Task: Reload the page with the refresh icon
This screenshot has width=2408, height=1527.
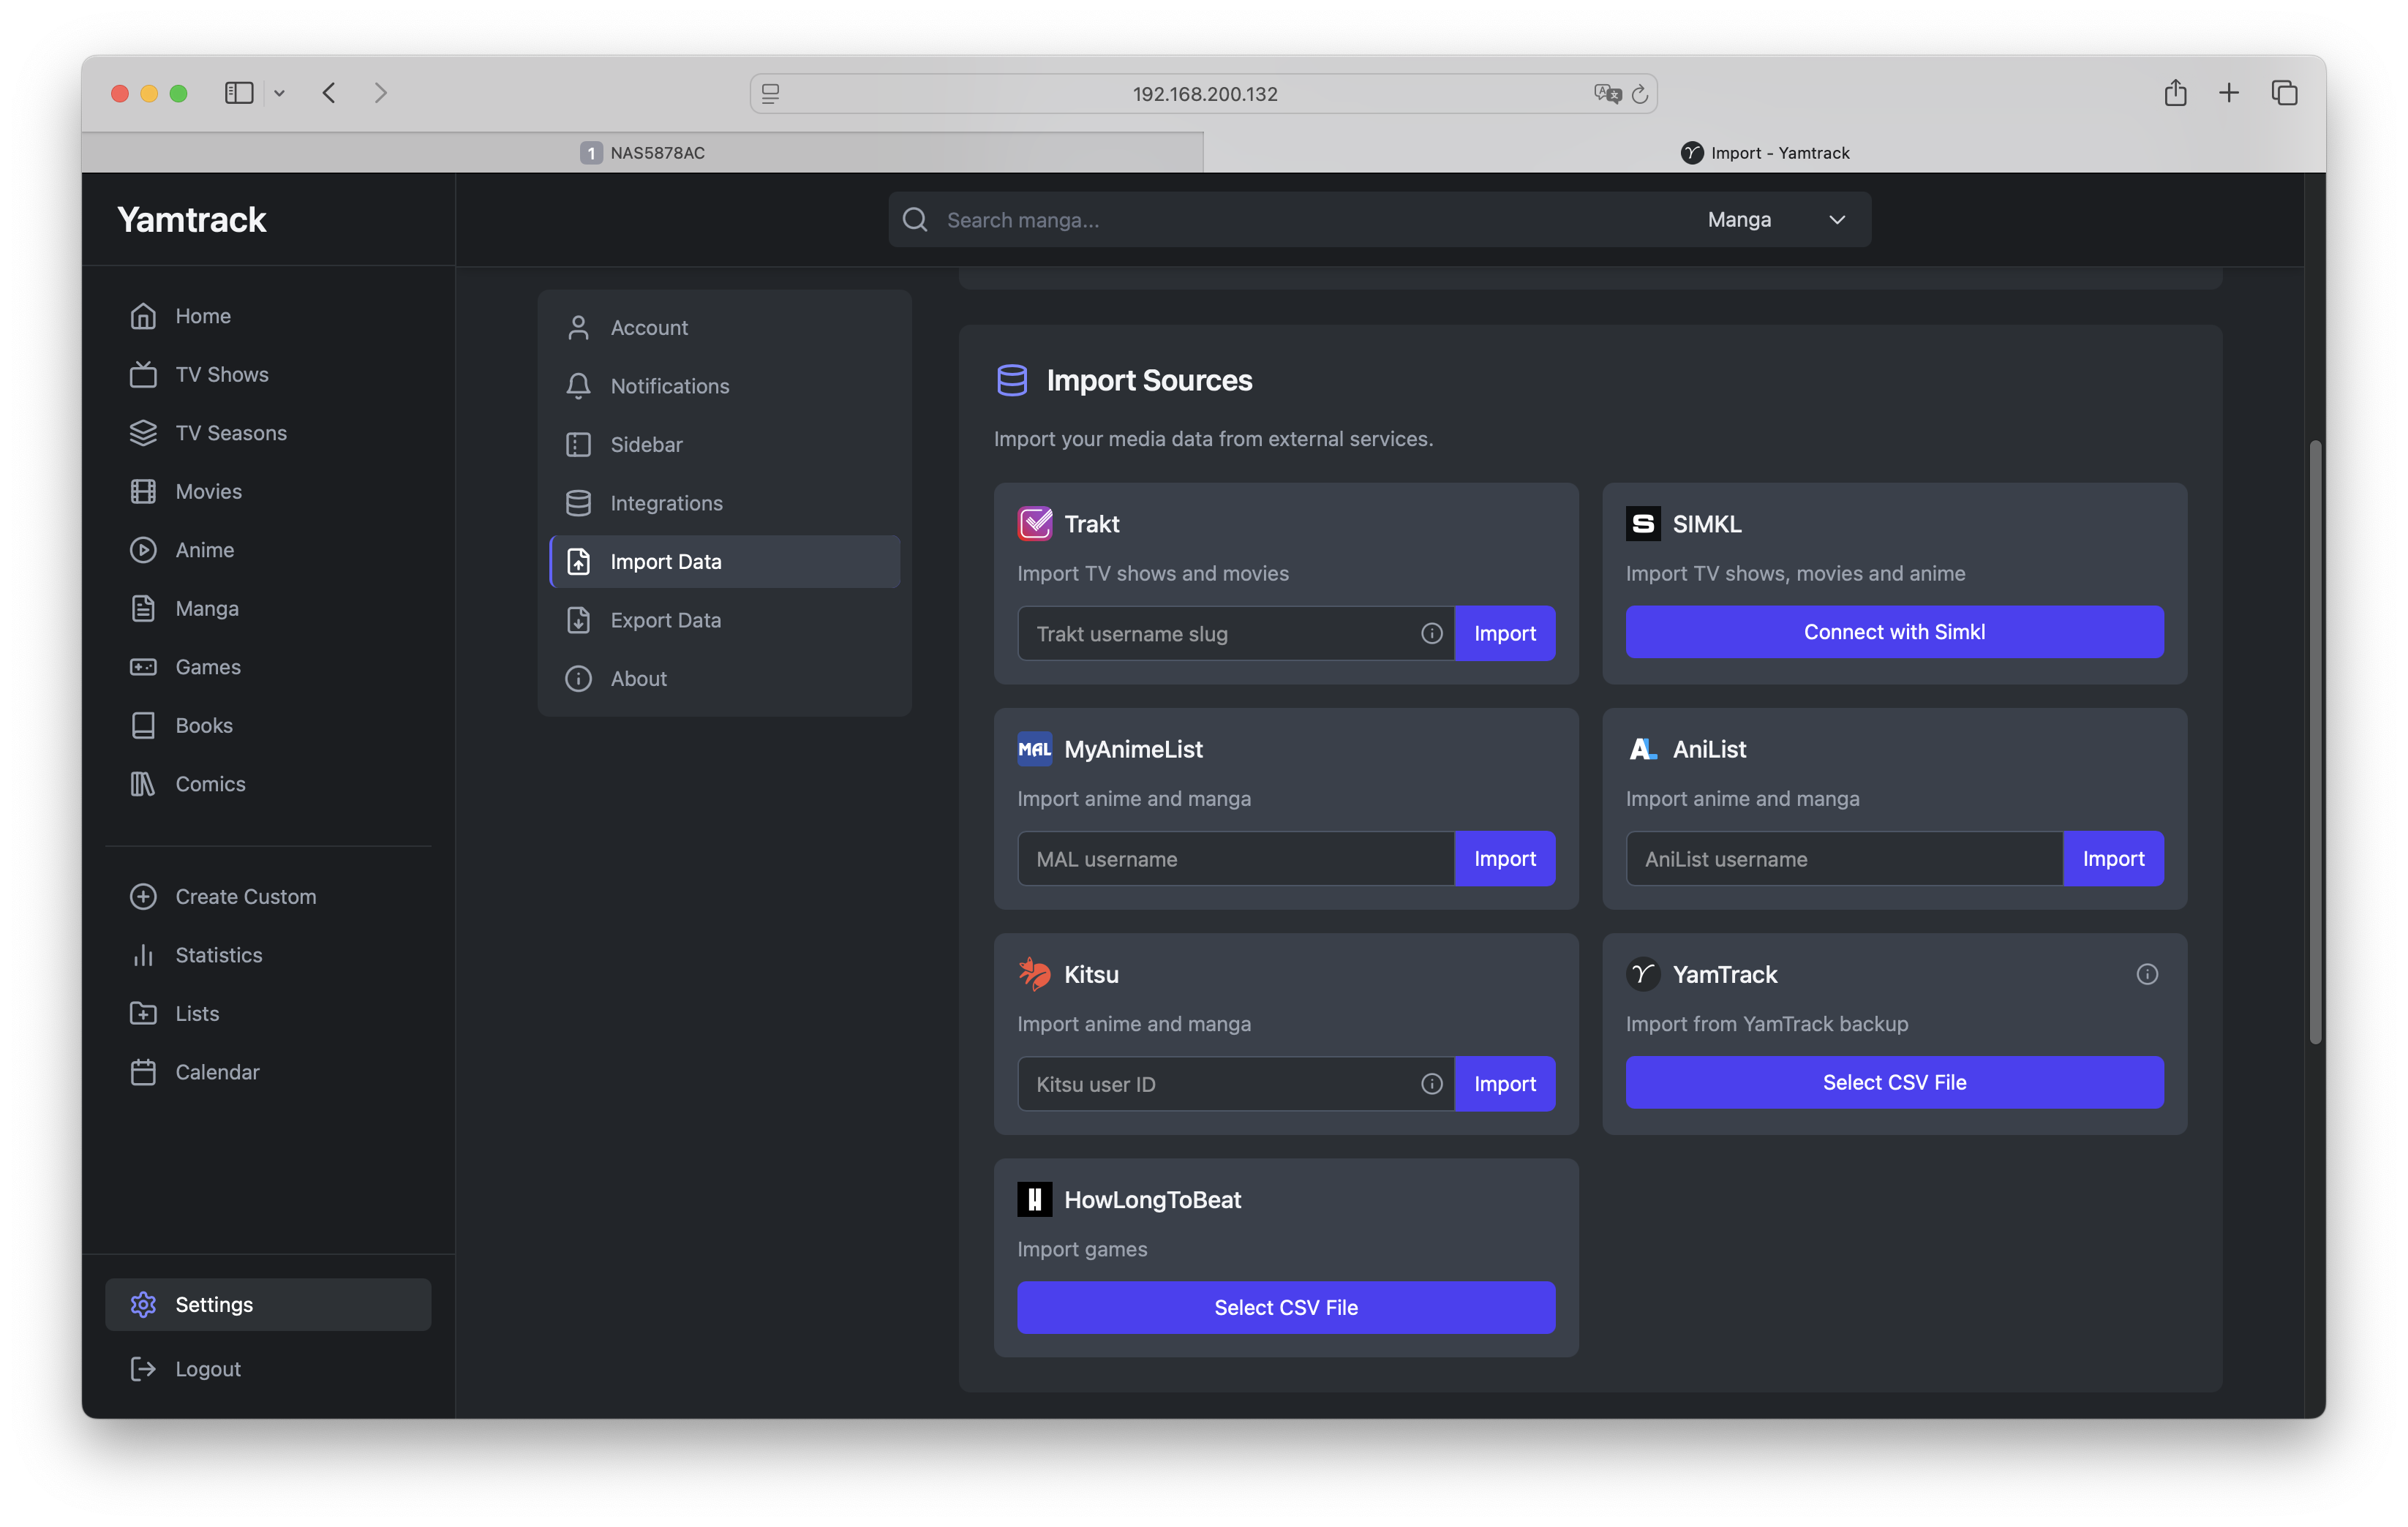Action: tap(1640, 93)
